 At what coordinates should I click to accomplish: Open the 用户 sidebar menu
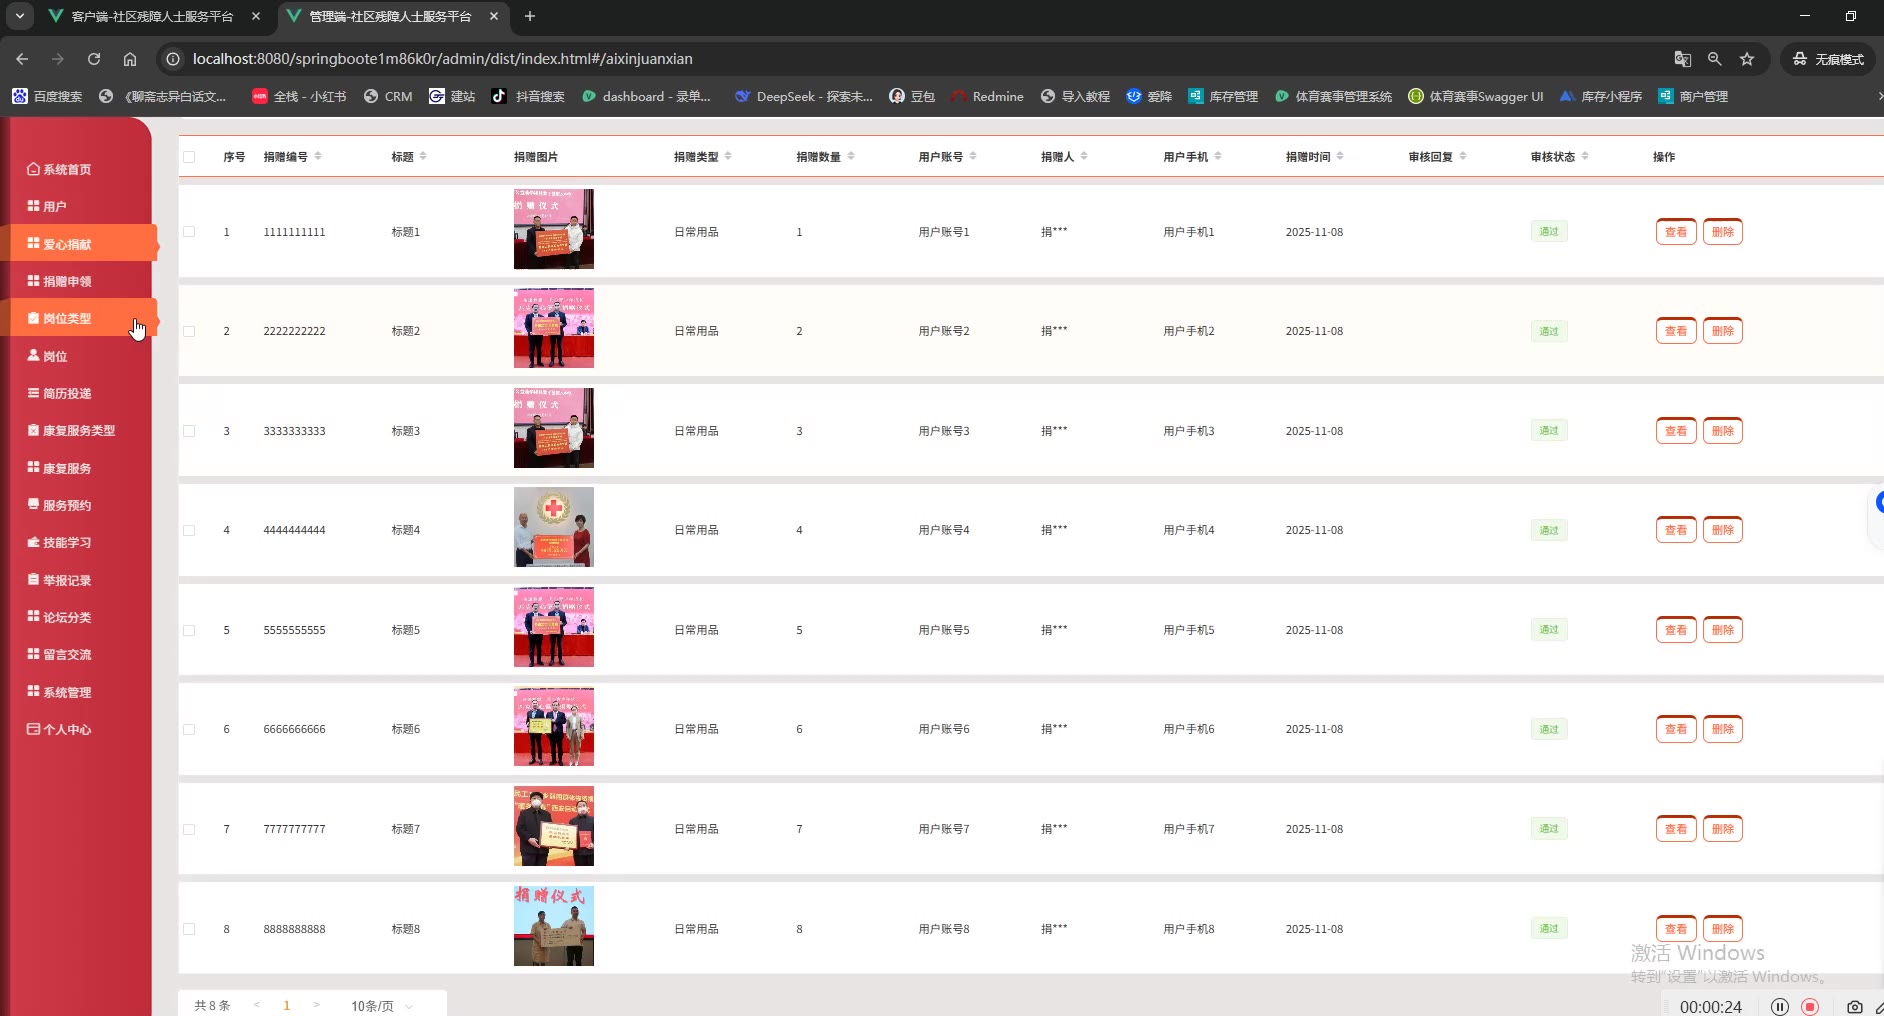point(47,206)
